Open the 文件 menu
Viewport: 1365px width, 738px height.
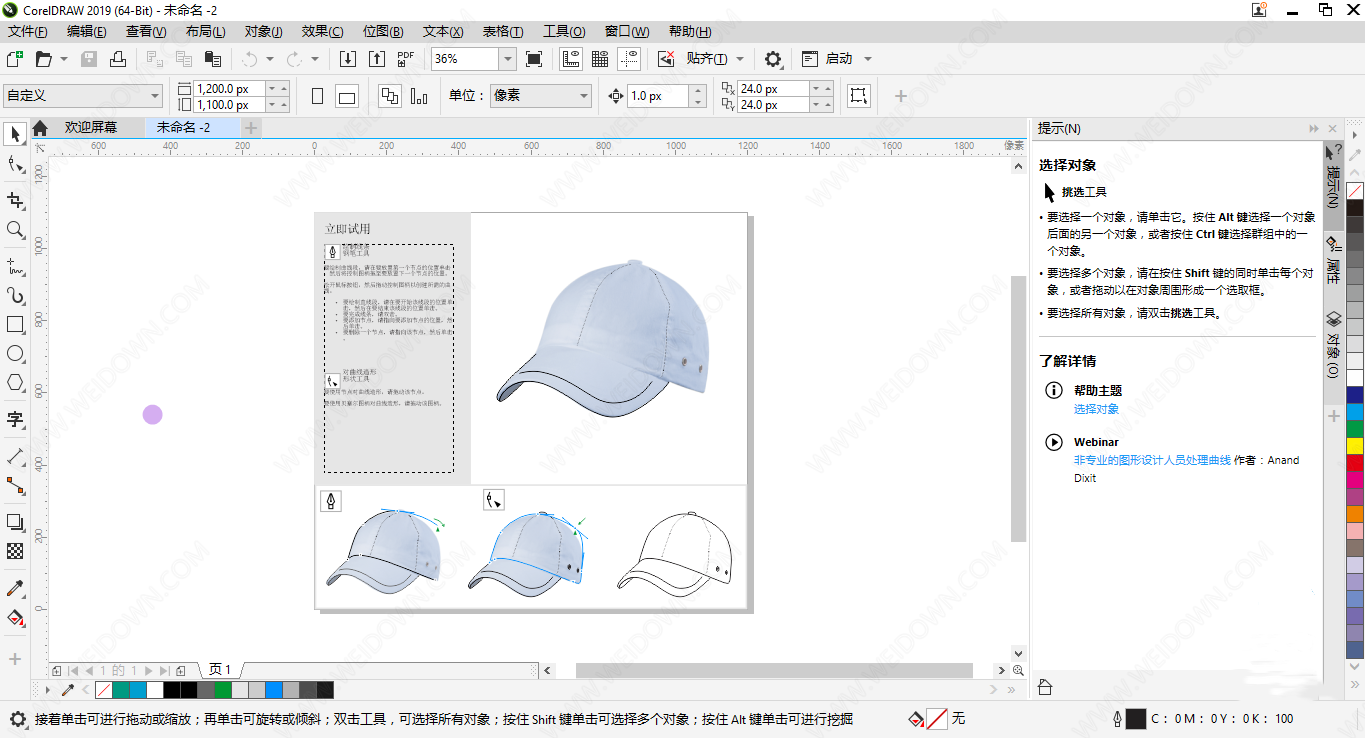coord(28,32)
